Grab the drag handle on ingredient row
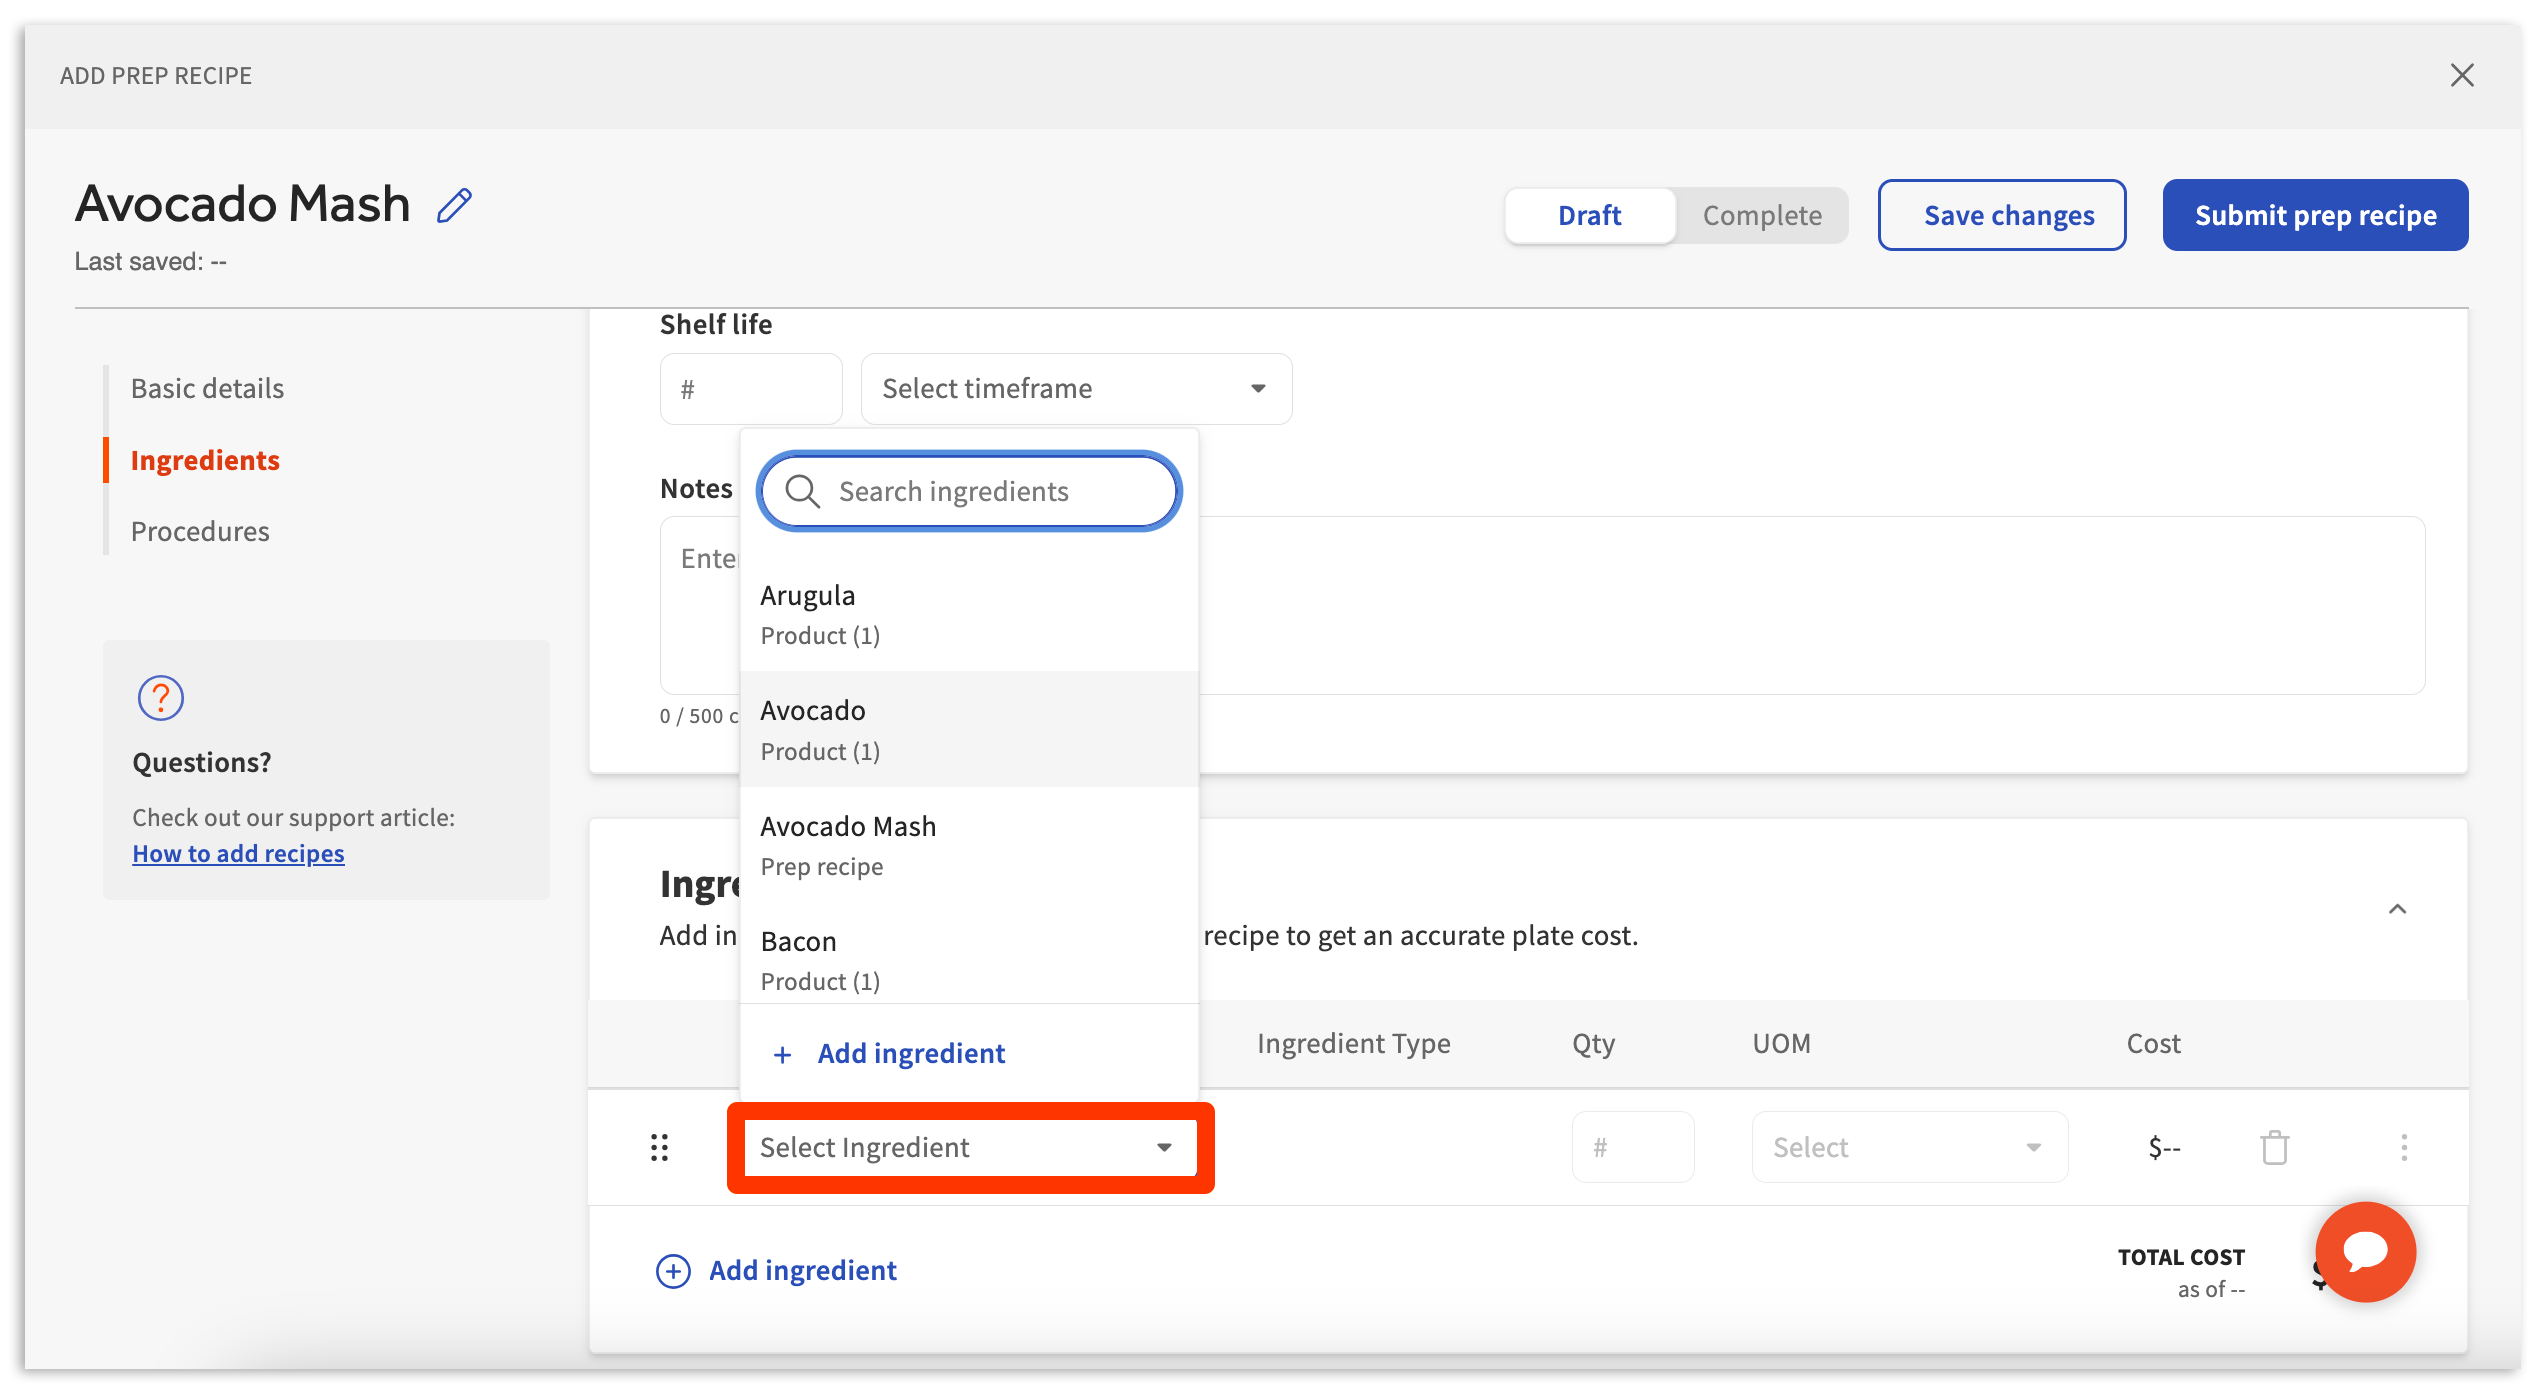 (659, 1147)
